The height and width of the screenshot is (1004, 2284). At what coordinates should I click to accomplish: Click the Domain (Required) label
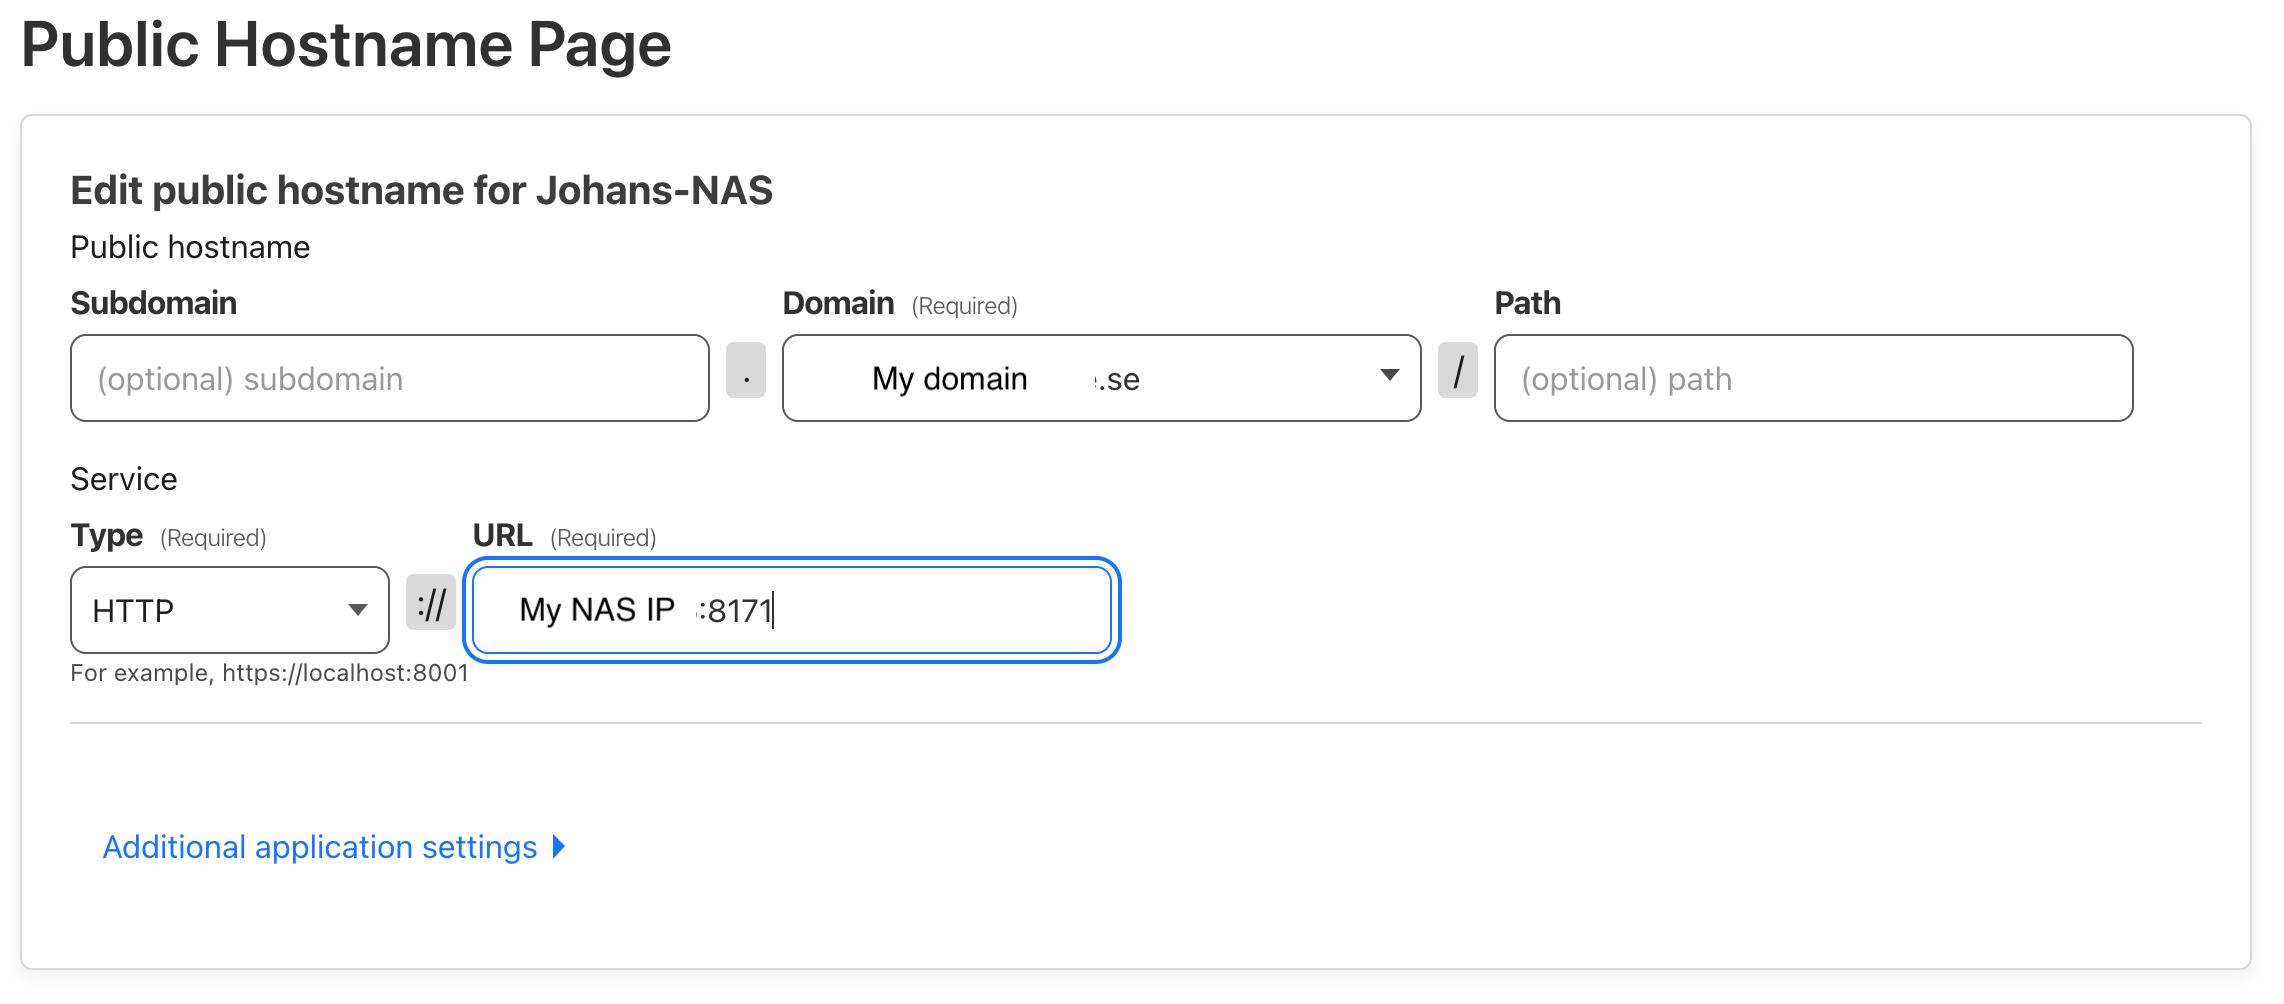[x=900, y=304]
